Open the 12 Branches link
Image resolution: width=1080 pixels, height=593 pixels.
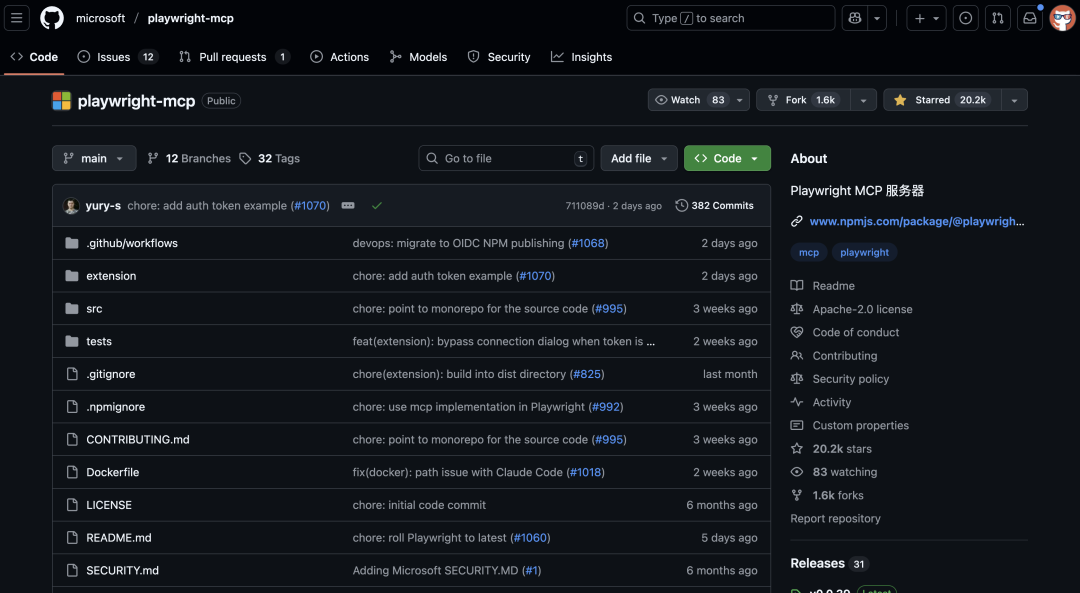pyautogui.click(x=189, y=158)
